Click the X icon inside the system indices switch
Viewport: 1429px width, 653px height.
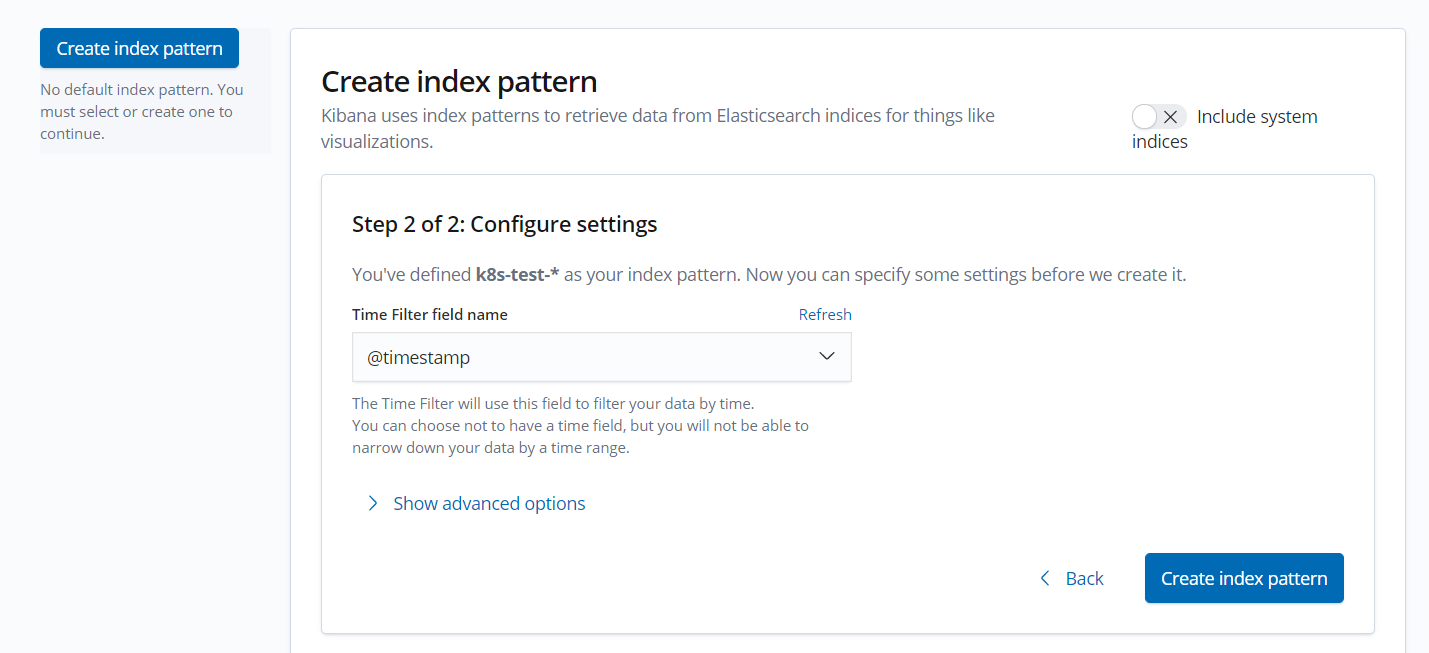1170,116
